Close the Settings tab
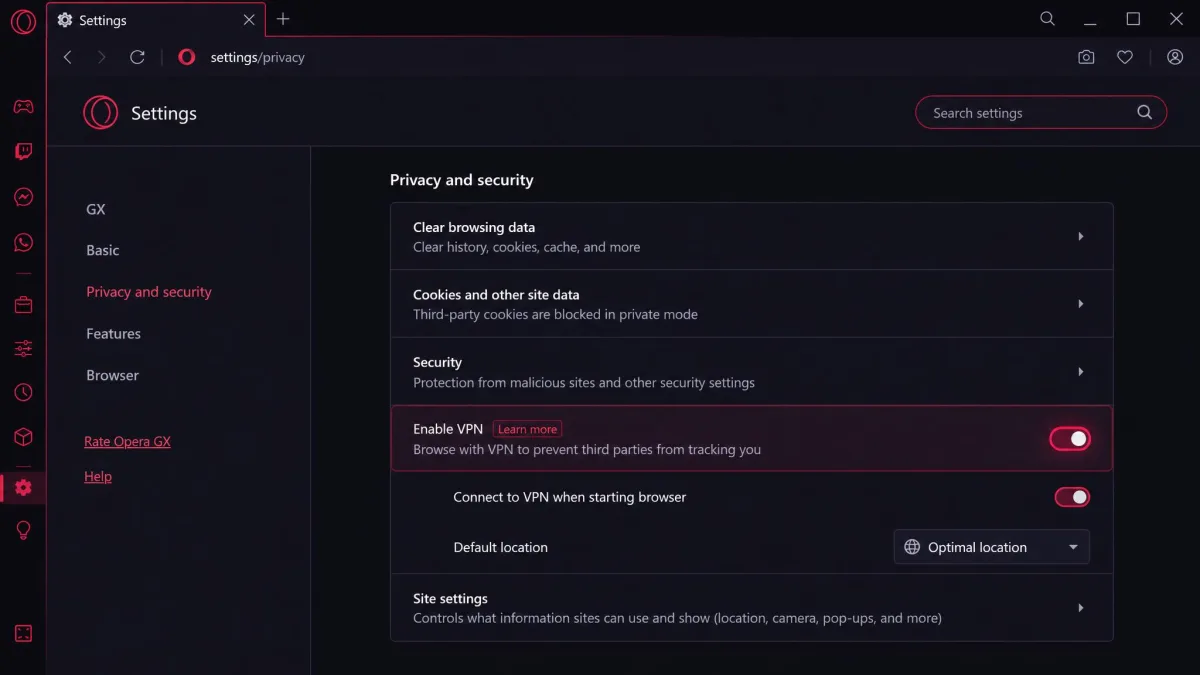The width and height of the screenshot is (1200, 675). click(x=250, y=20)
